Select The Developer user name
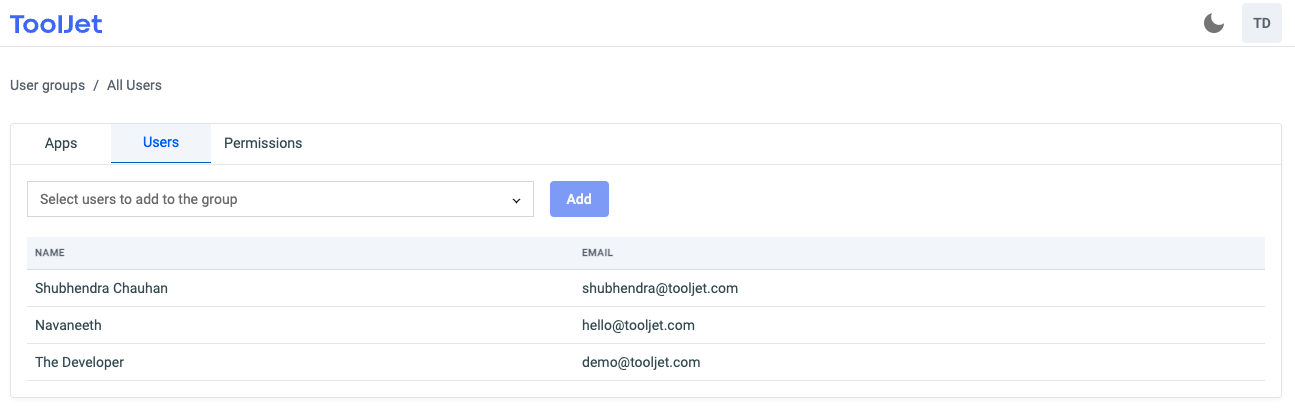Image resolution: width=1295 pixels, height=409 pixels. 79,362
